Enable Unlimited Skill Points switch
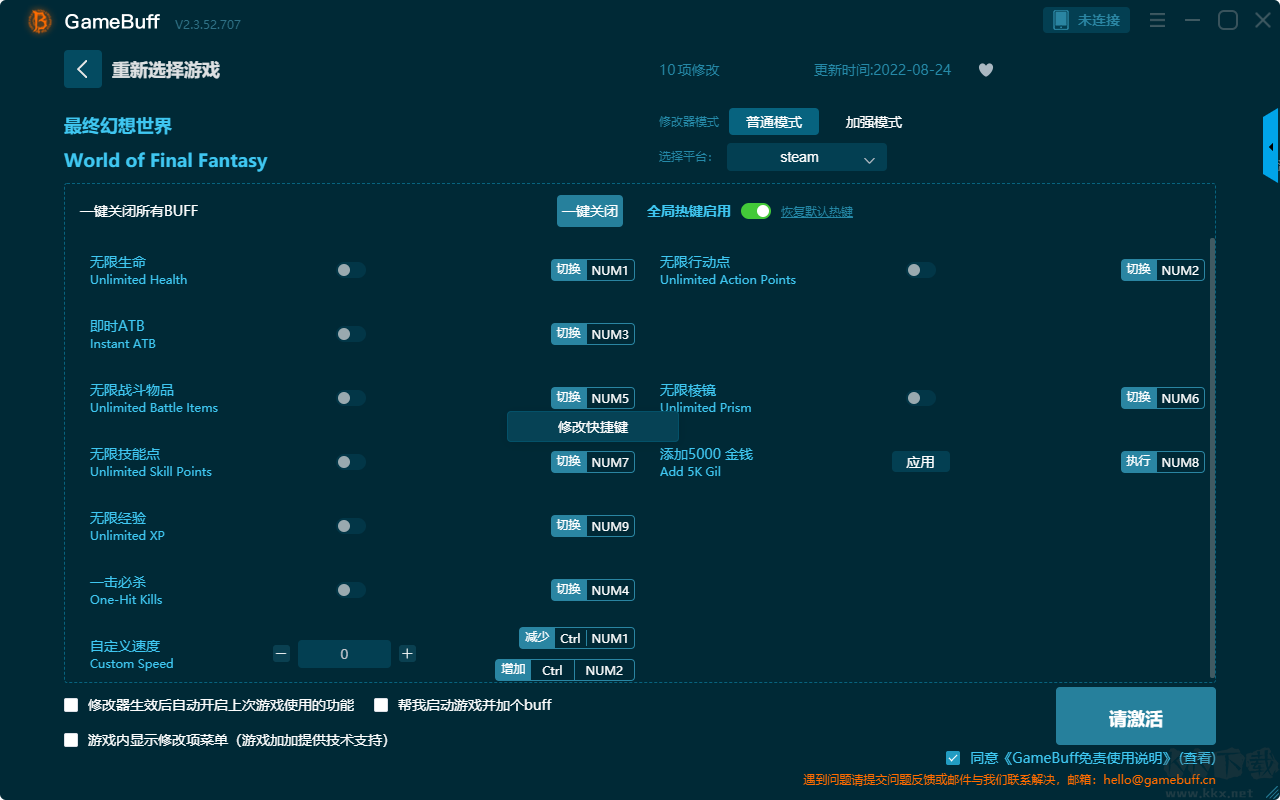 tap(351, 462)
